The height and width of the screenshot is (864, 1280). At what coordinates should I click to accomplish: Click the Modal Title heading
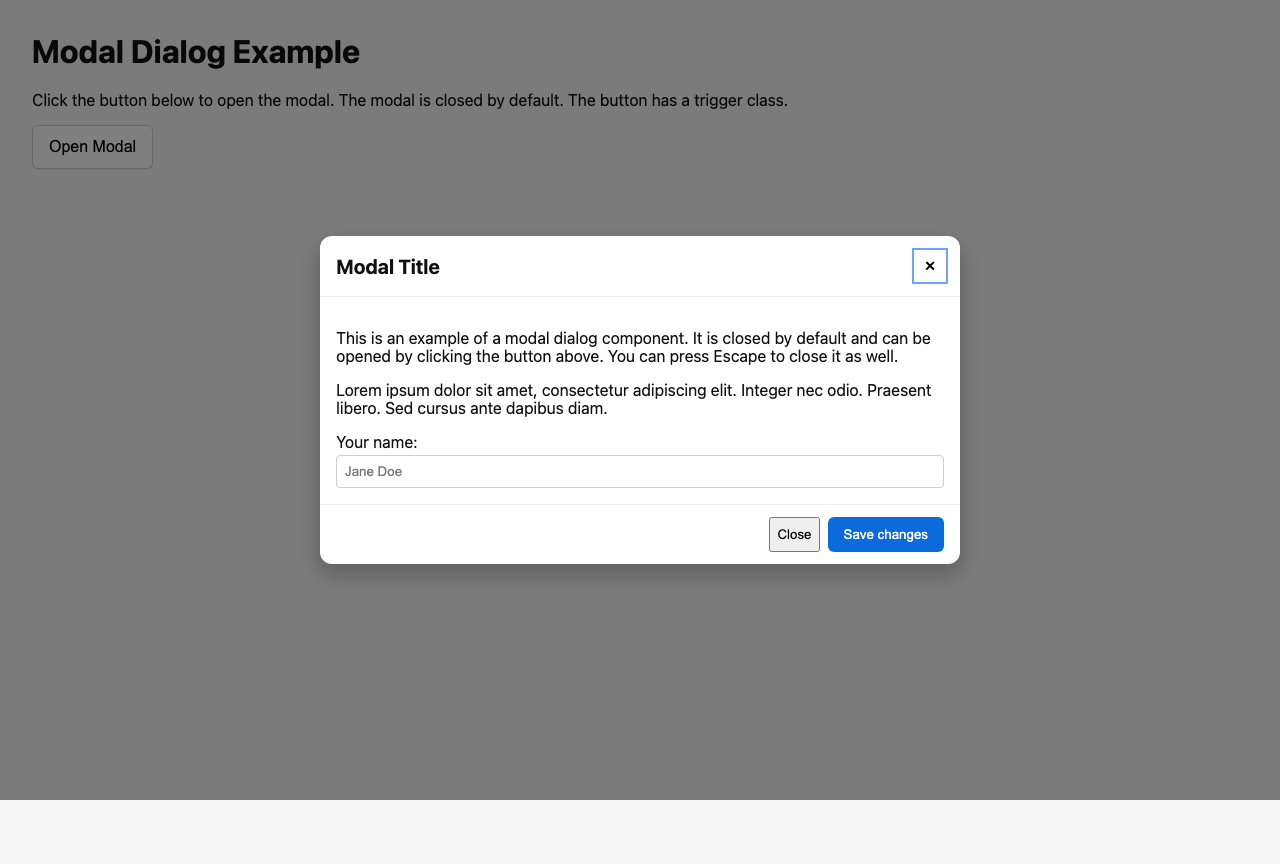(x=387, y=267)
